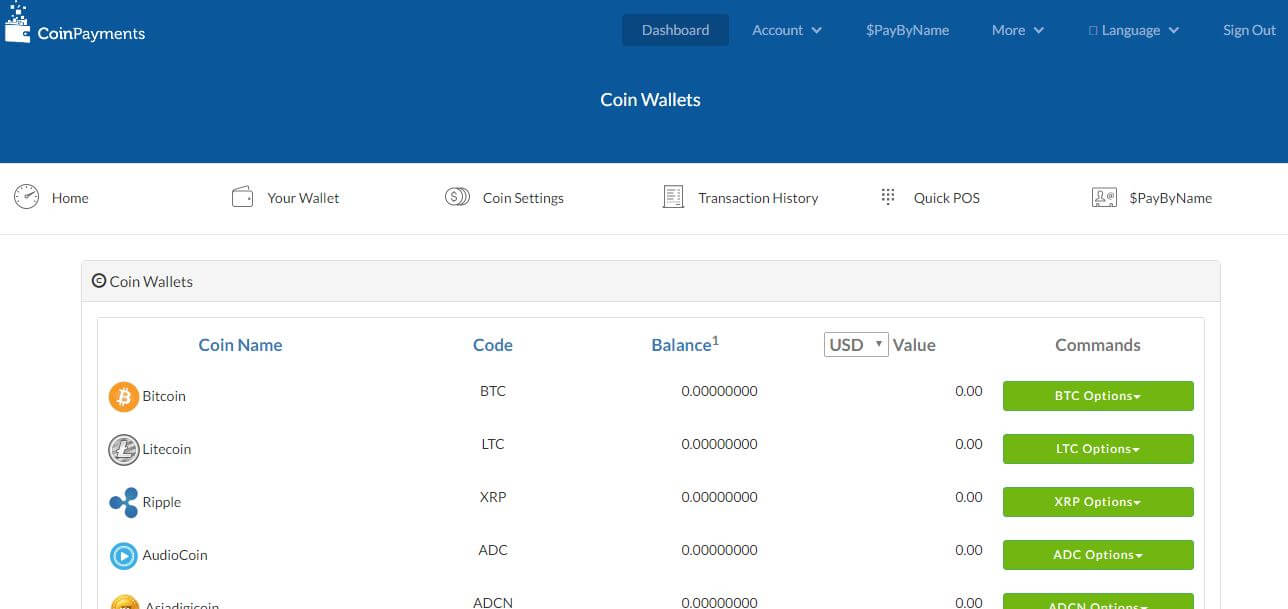Open $PayByName in top navigation
Viewport: 1288px width, 609px height.
click(x=907, y=30)
